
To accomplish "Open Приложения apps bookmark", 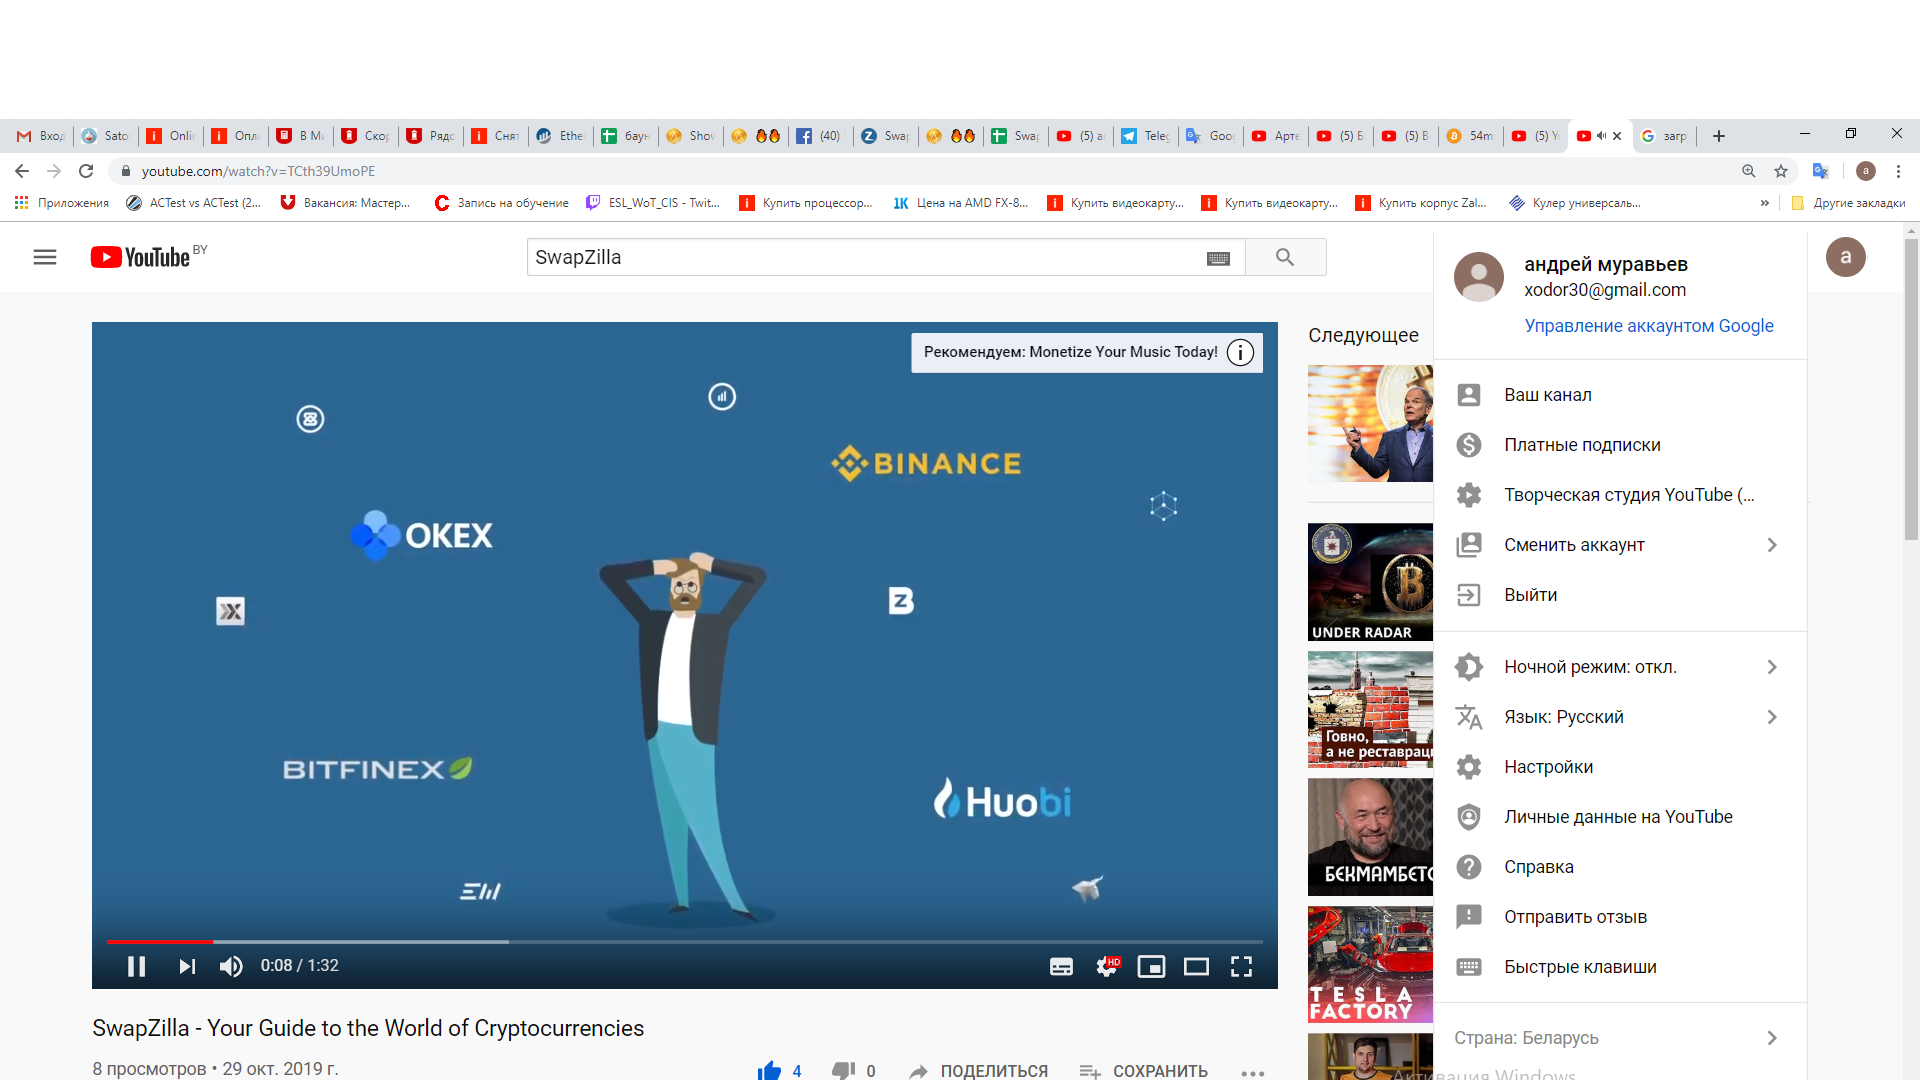I will tap(62, 203).
